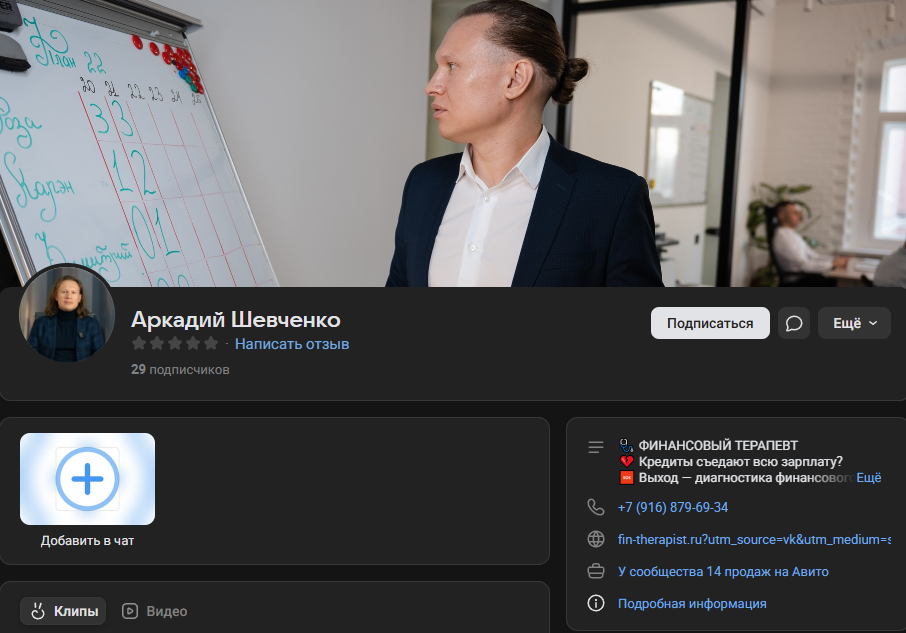Click the briefcase Avito sales icon
Image resolution: width=906 pixels, height=633 pixels.
(x=596, y=571)
